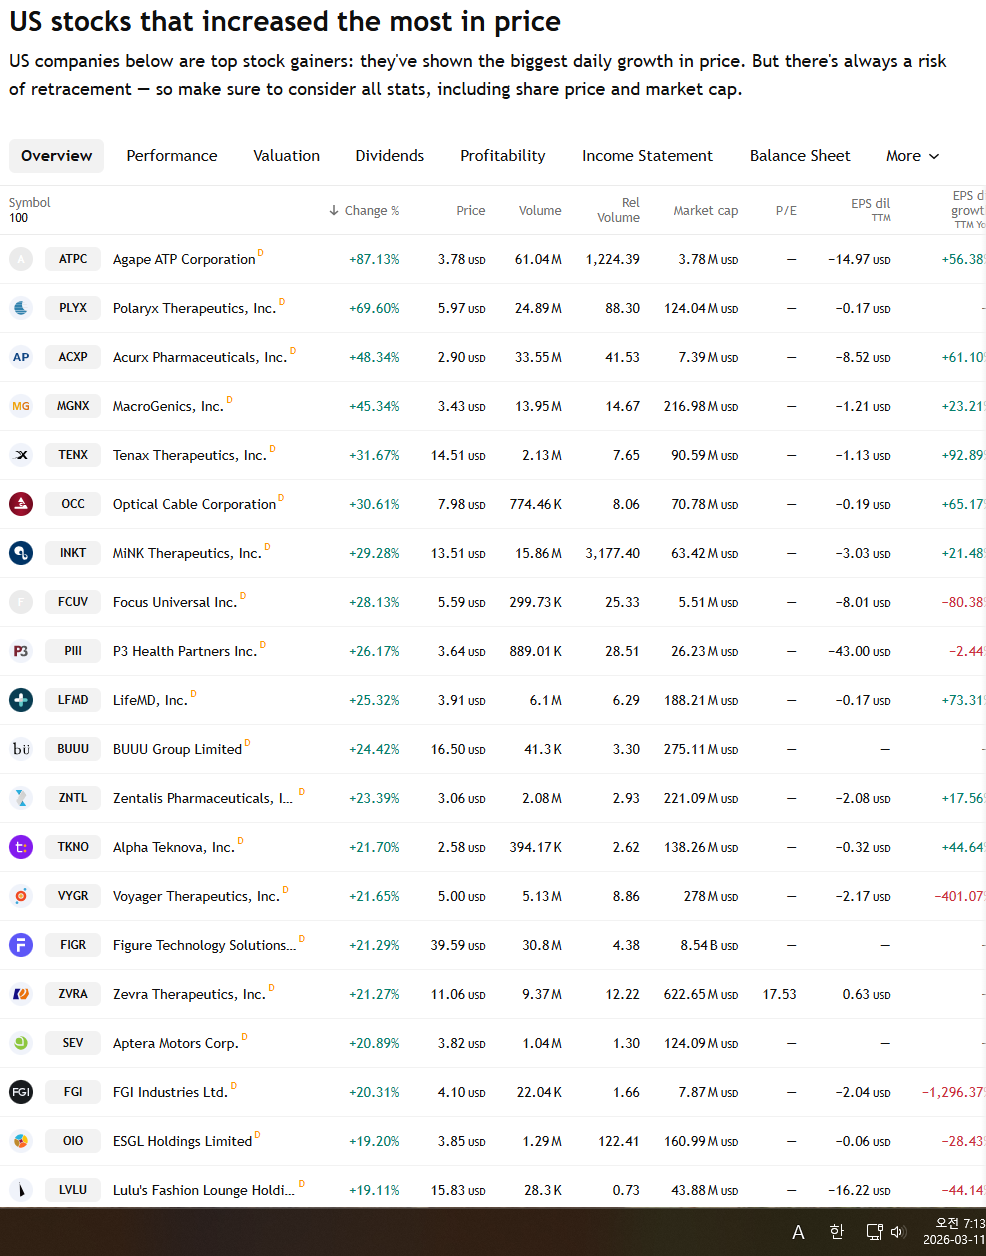
Task: Toggle the taskbar A input mode indicator
Action: [798, 1232]
